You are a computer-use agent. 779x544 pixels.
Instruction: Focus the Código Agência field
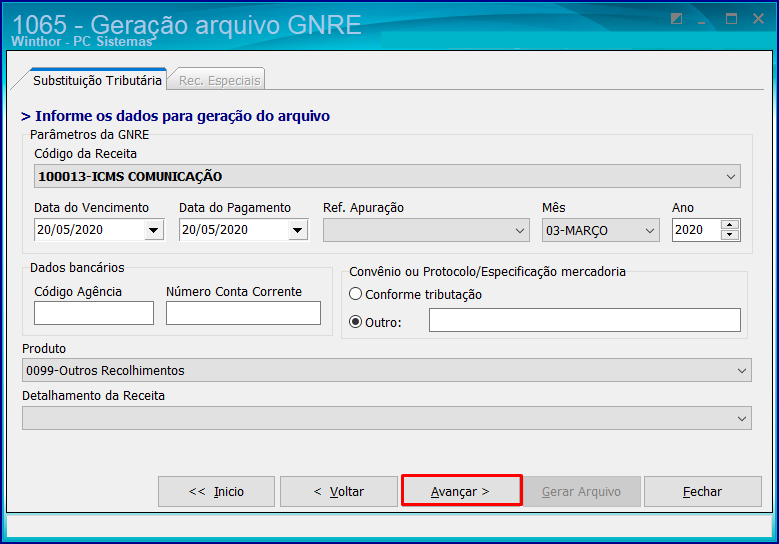[94, 313]
